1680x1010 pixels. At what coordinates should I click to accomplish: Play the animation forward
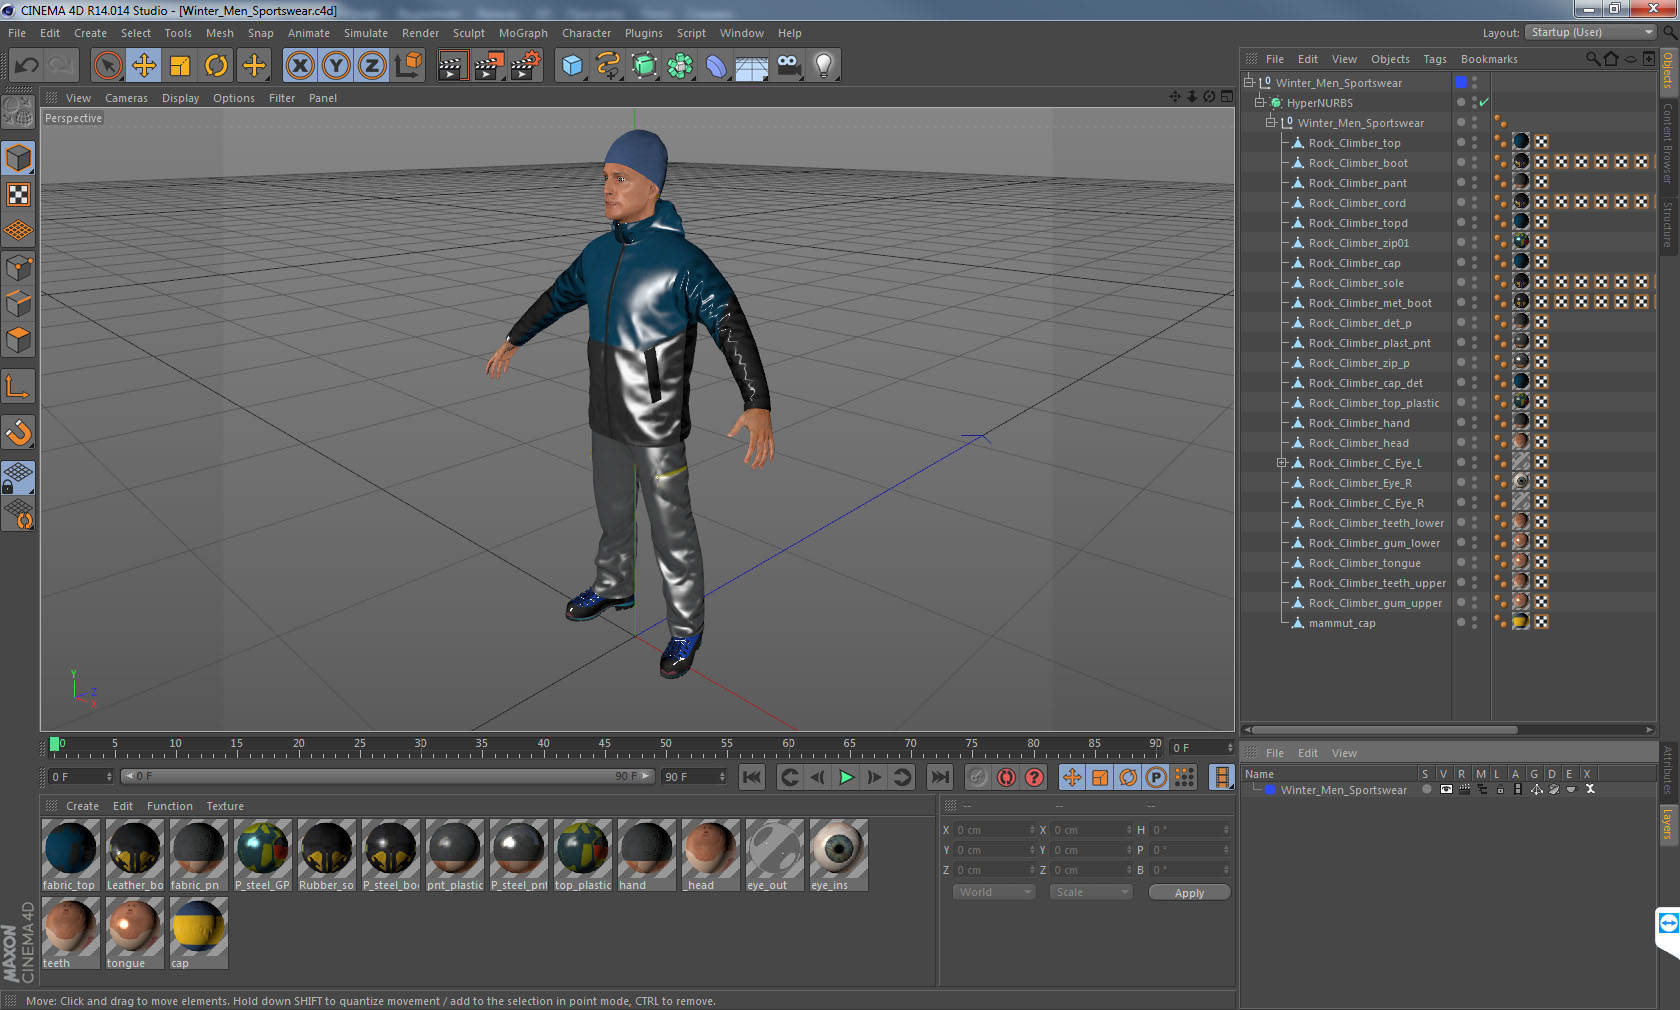pyautogui.click(x=846, y=777)
